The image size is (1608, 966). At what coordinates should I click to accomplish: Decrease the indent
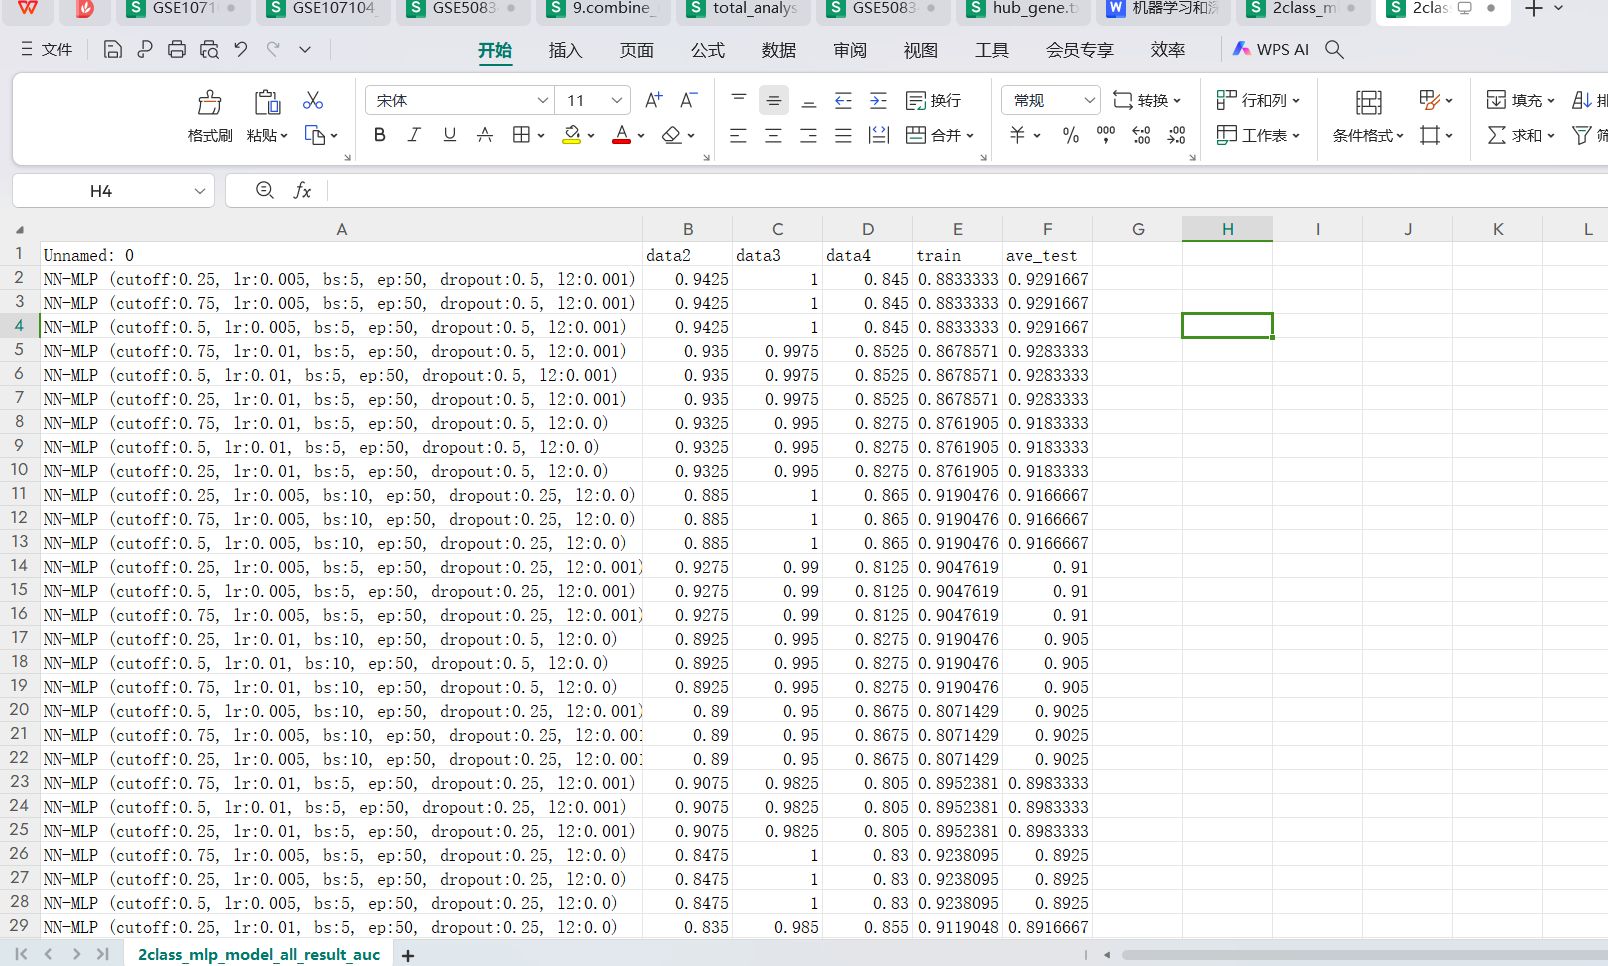click(x=843, y=100)
